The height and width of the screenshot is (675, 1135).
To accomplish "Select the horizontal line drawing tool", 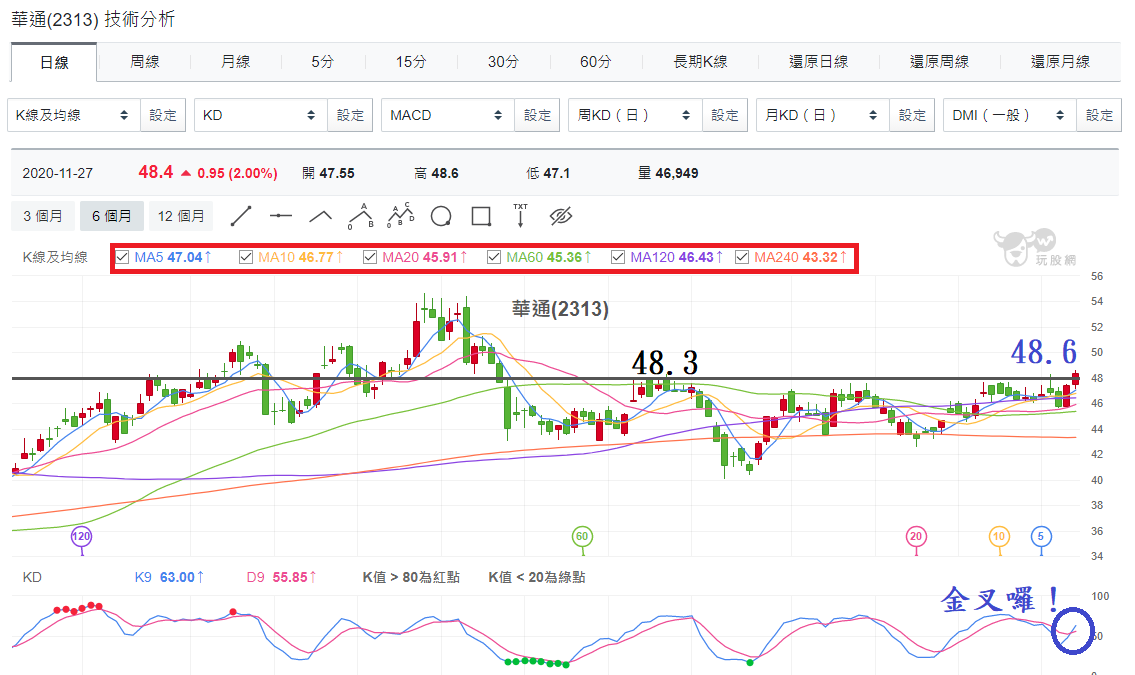I will pos(280,216).
